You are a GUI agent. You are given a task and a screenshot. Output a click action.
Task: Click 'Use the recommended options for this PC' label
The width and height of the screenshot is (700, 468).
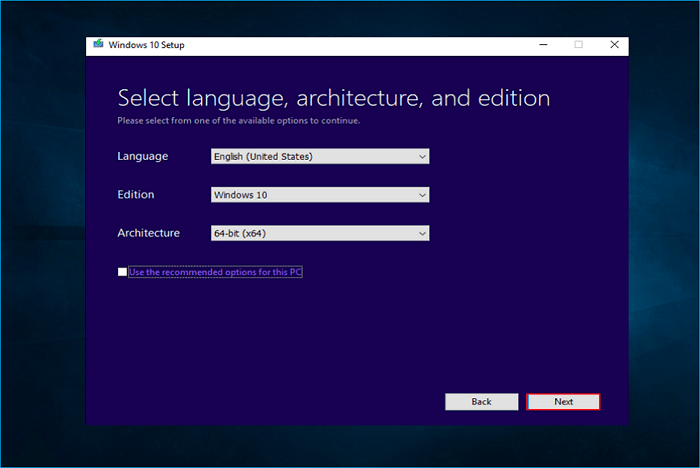point(215,272)
